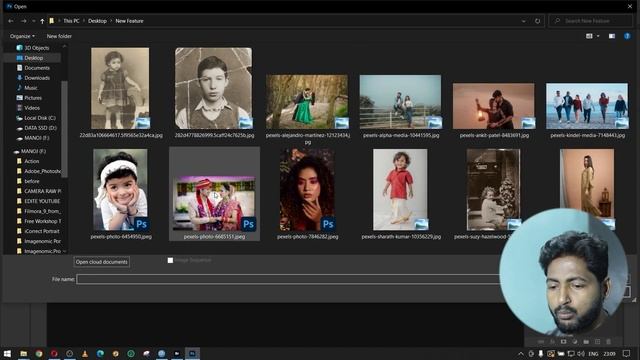Select cracked boy portrait 282d47
Screen dimensions: 640x360
click(x=213, y=88)
